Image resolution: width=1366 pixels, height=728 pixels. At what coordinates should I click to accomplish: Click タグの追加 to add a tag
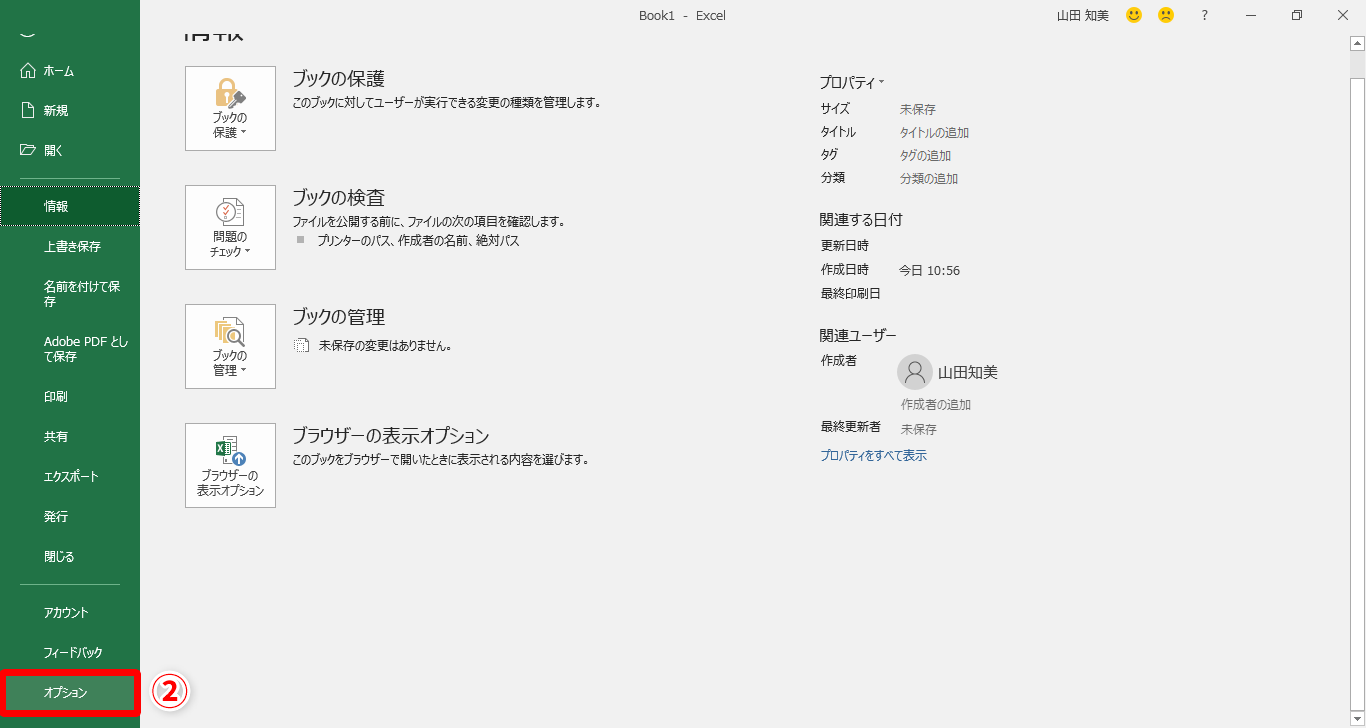[925, 156]
